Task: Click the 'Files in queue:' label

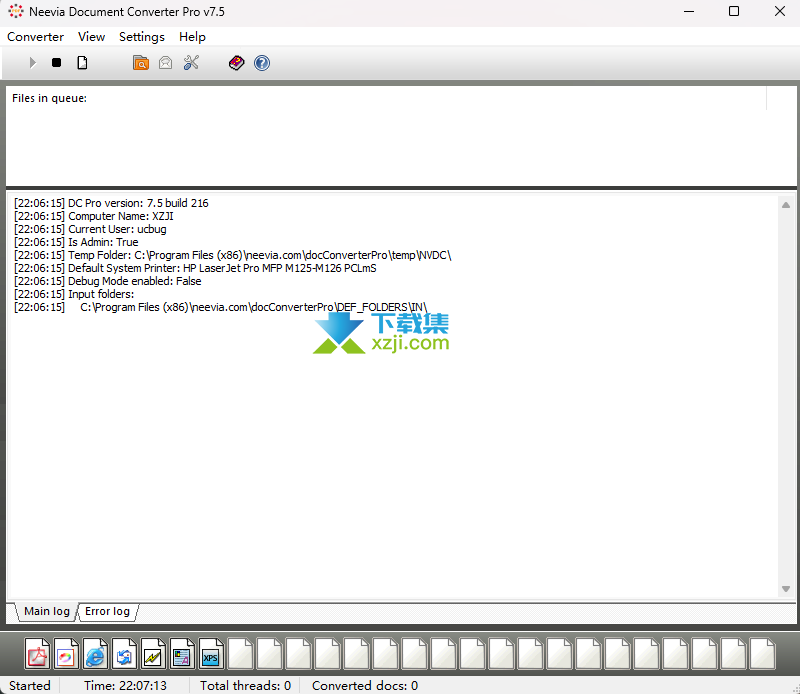Action: 49,98
